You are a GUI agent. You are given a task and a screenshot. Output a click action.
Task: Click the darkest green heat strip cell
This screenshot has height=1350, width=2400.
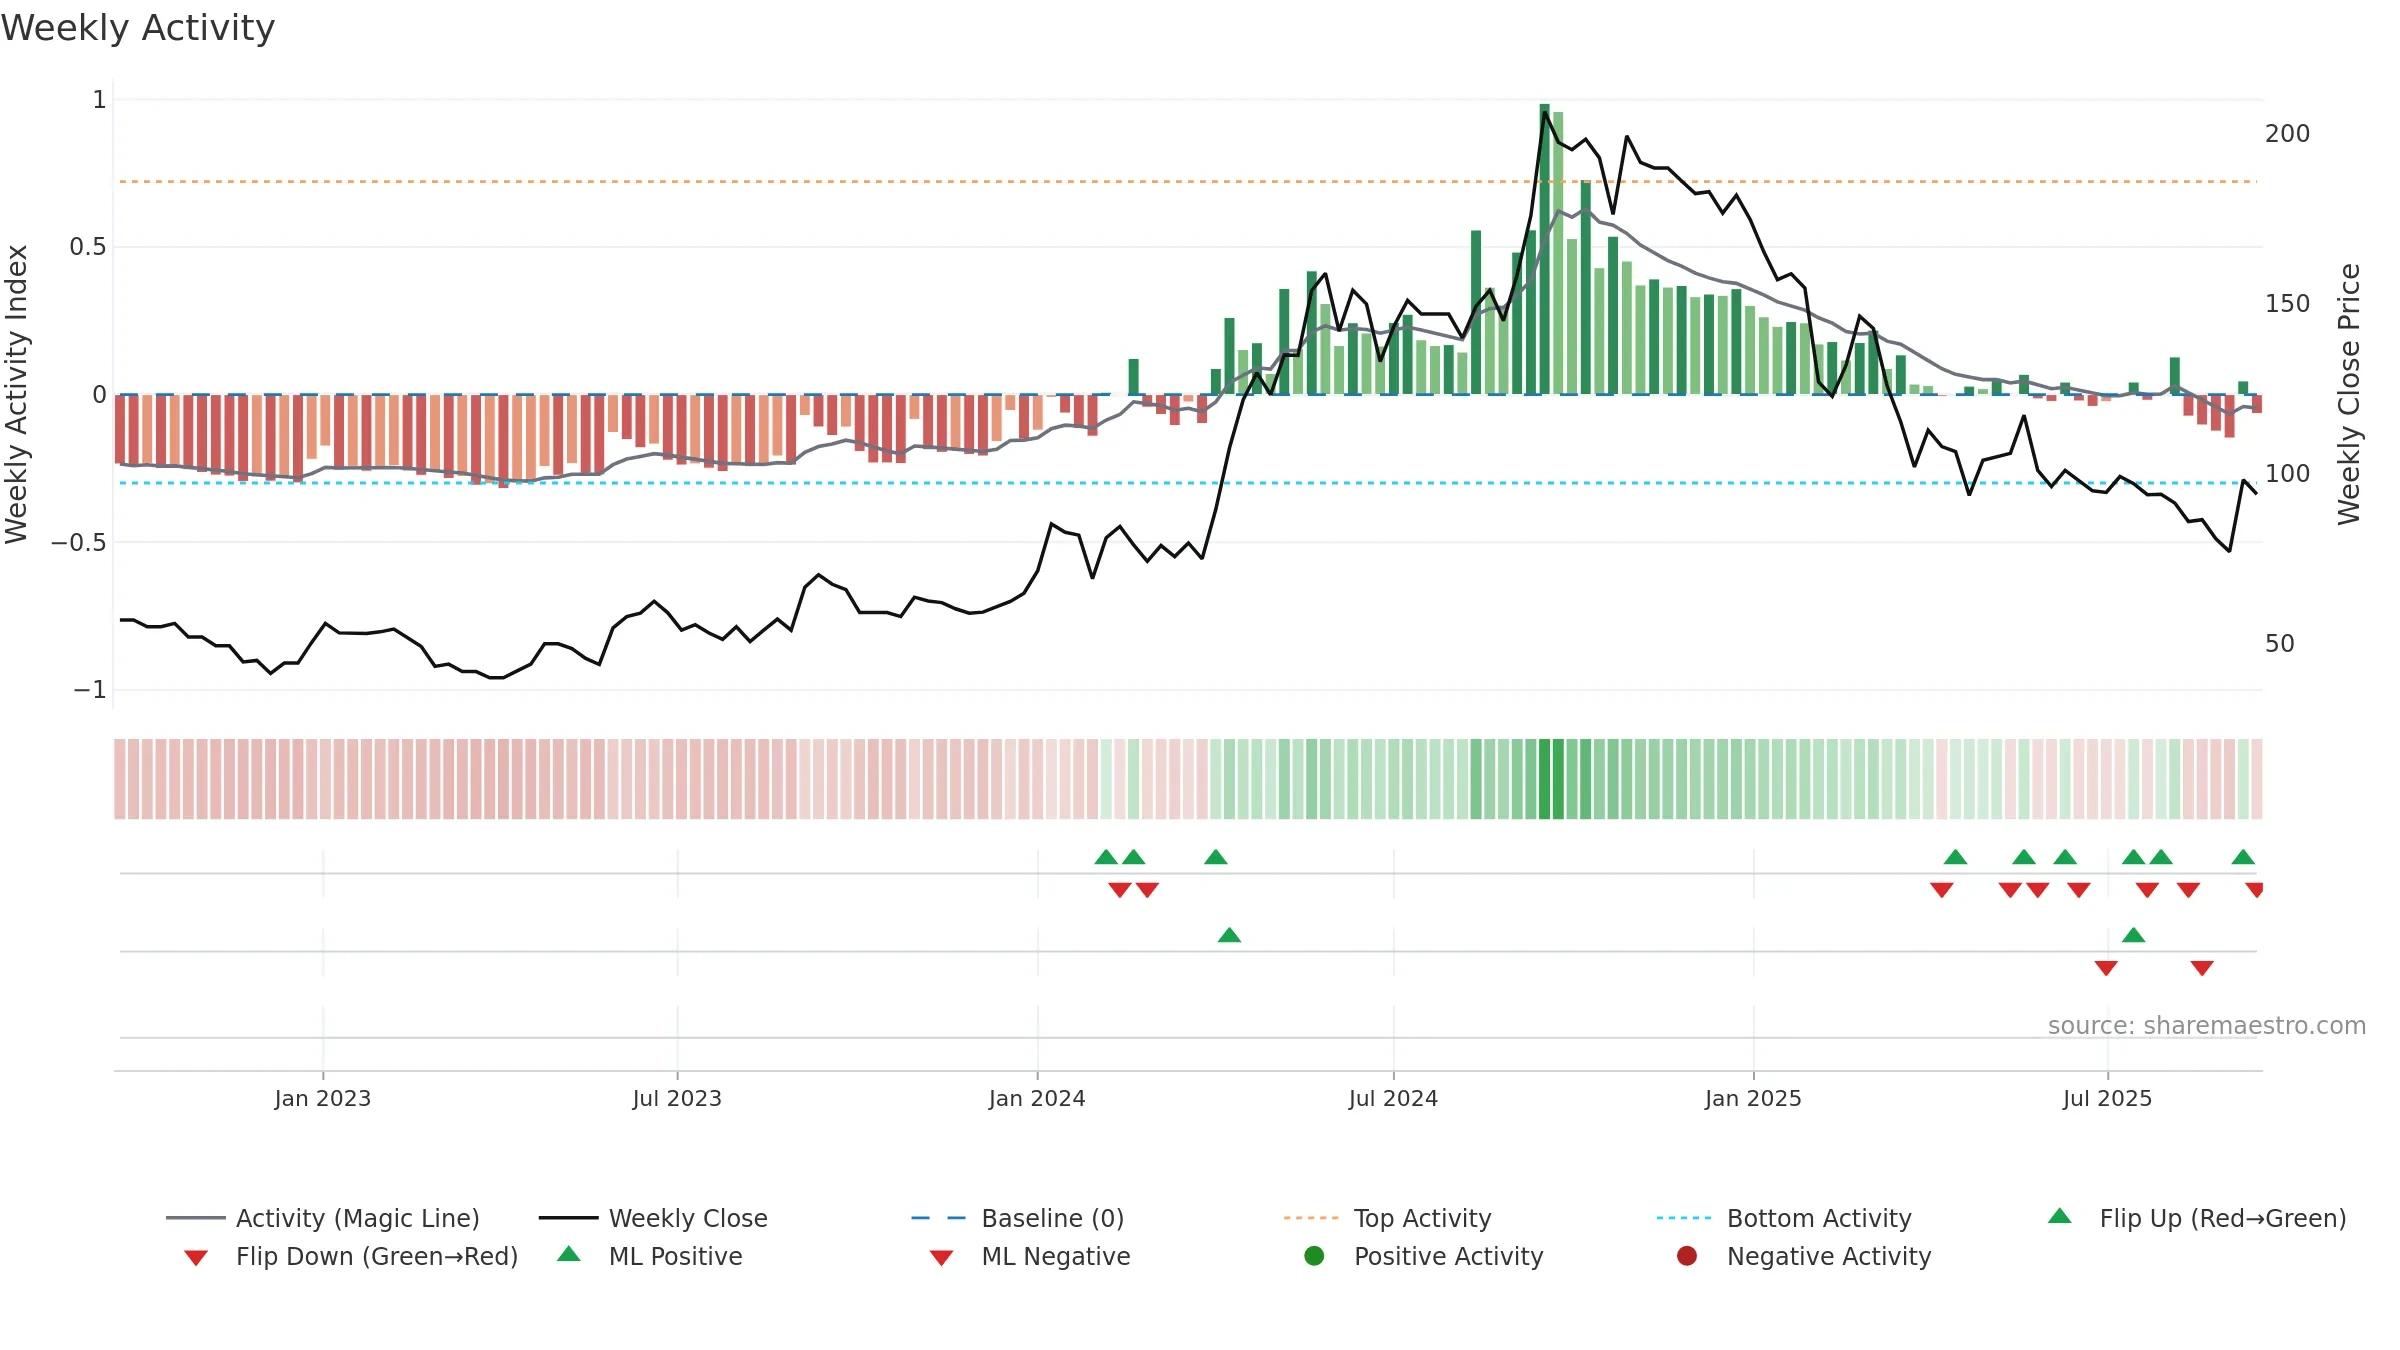click(1545, 779)
